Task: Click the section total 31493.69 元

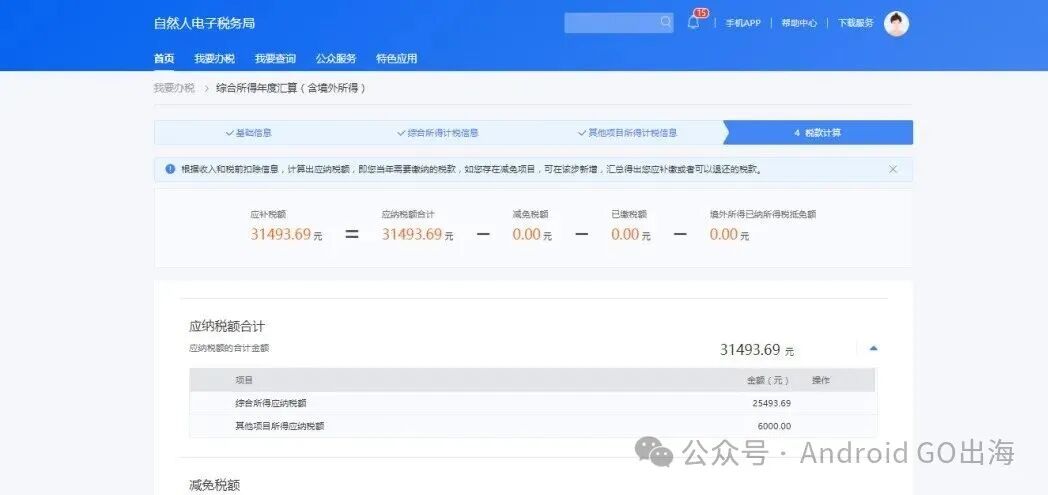Action: pos(757,350)
